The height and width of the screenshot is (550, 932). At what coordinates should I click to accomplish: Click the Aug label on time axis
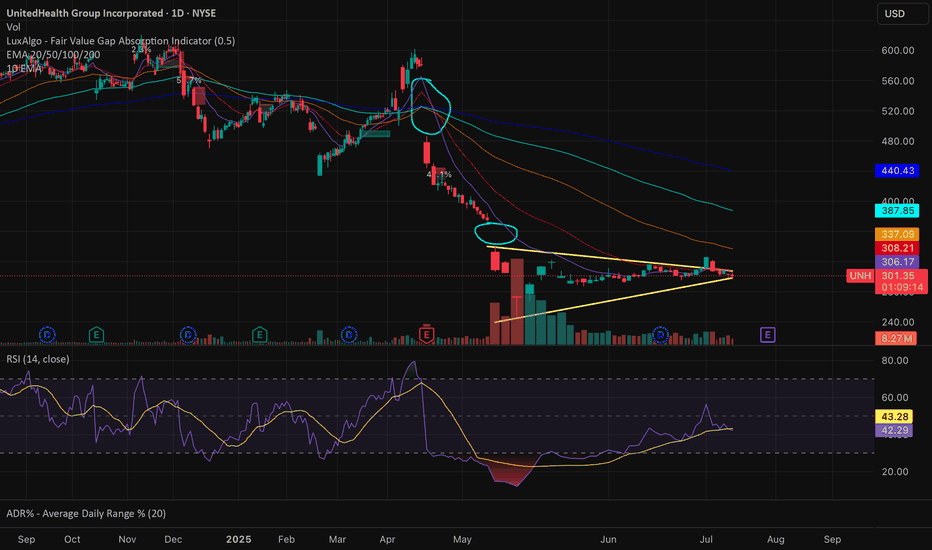pos(776,539)
